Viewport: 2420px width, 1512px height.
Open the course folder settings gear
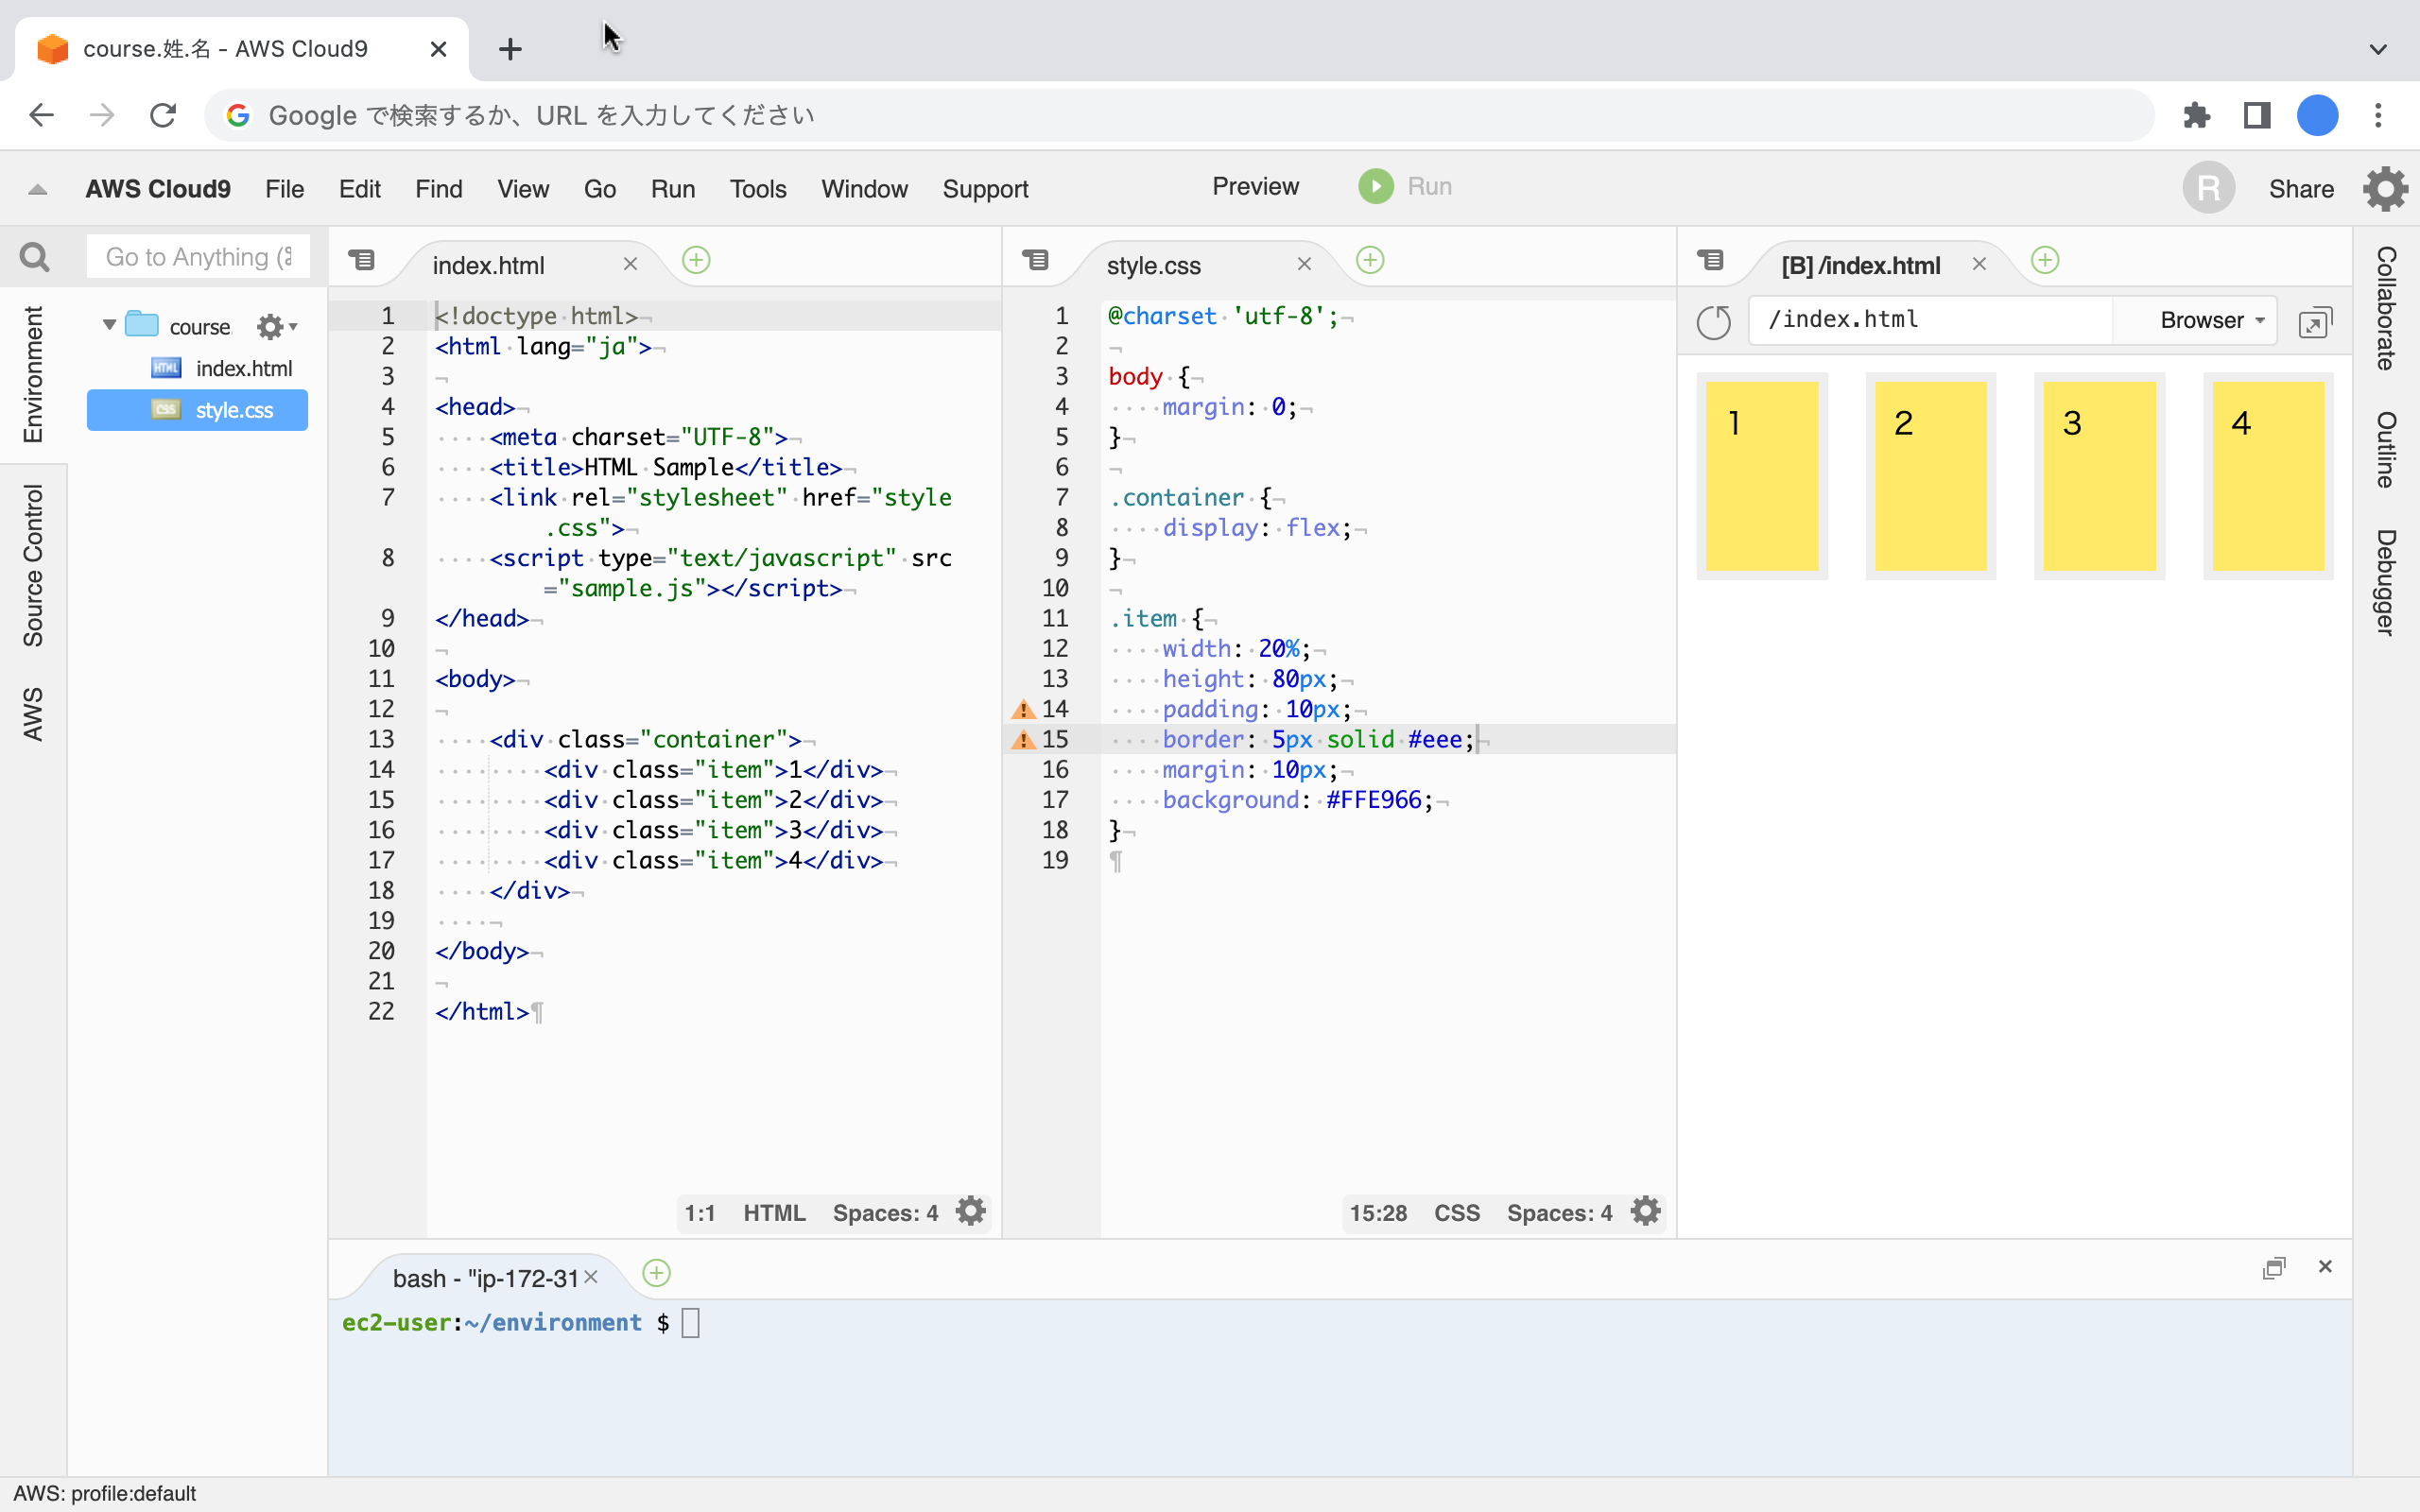[276, 326]
